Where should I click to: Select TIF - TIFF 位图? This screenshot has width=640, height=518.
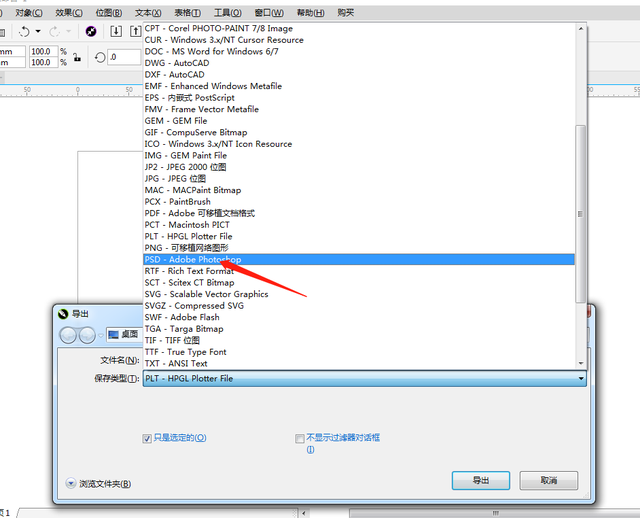click(359, 340)
